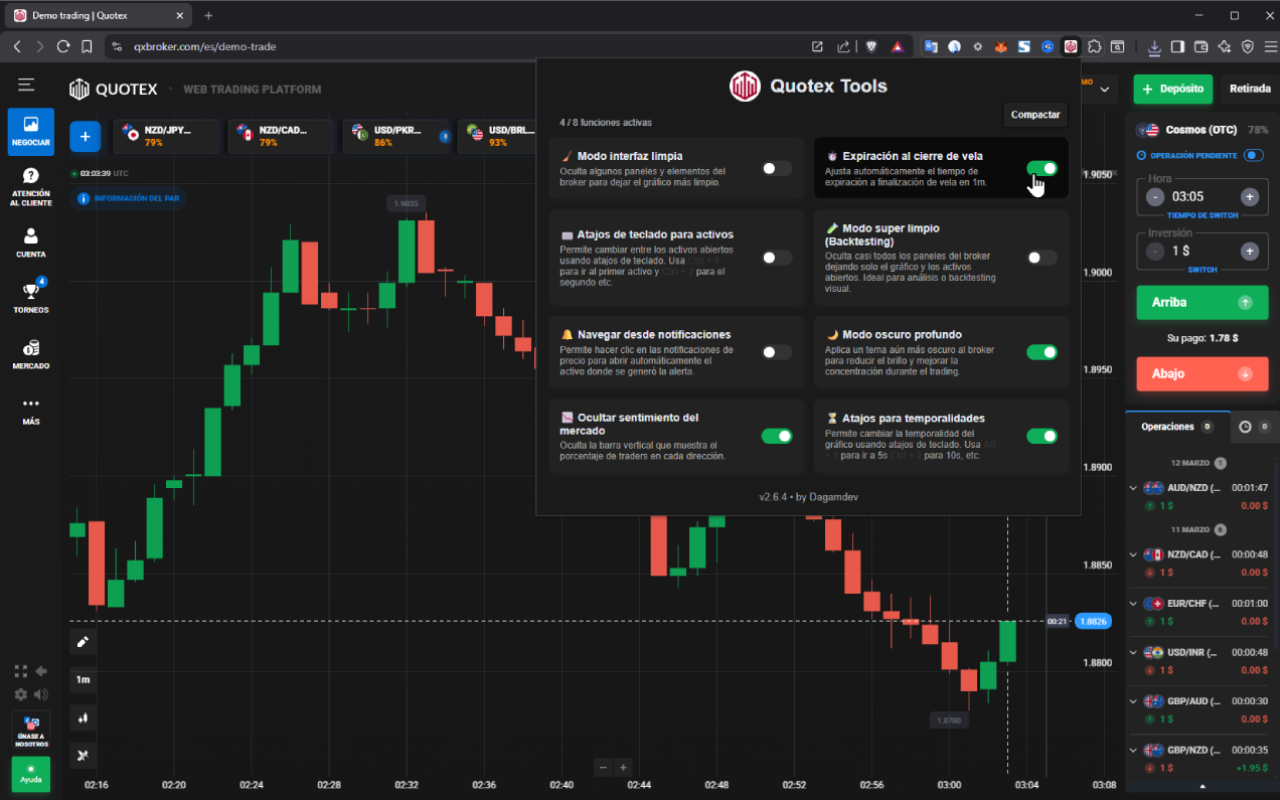Open the browser extensions puzzle menu
The image size is (1280, 800).
click(x=1094, y=46)
